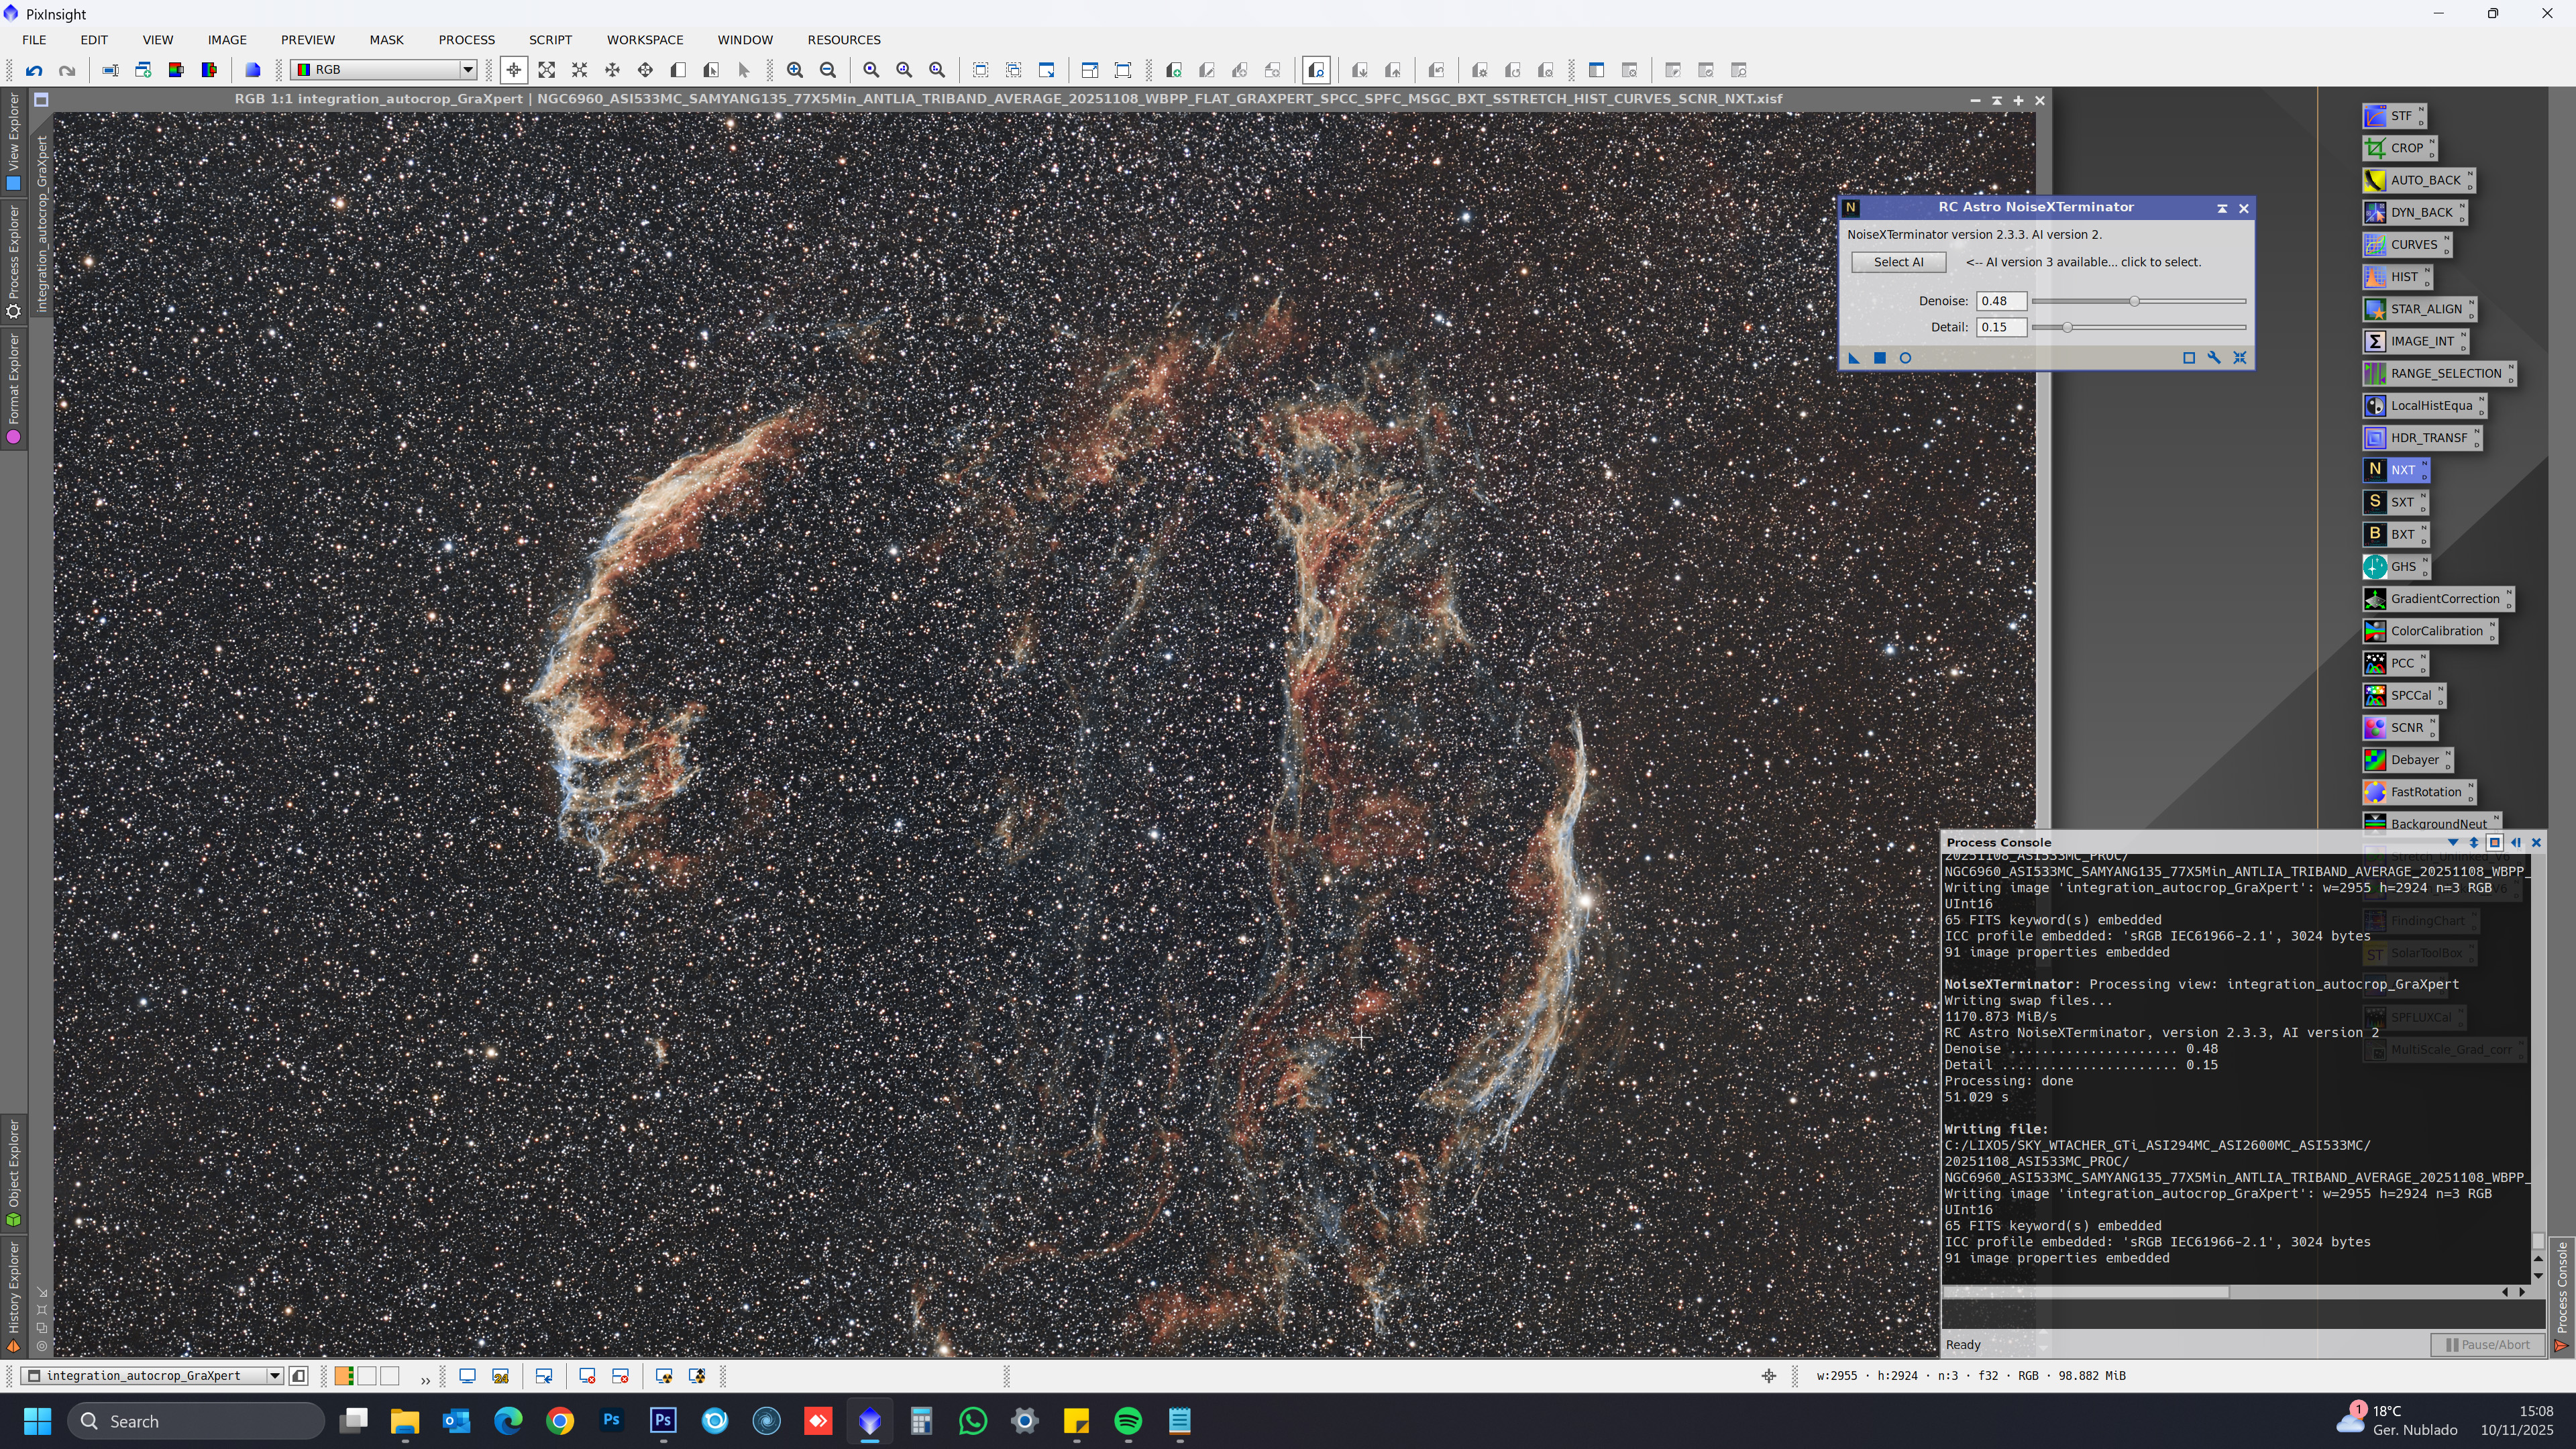Toggle the 24-bit screen transfer function icon
2576x1449 pixels.
(501, 1377)
